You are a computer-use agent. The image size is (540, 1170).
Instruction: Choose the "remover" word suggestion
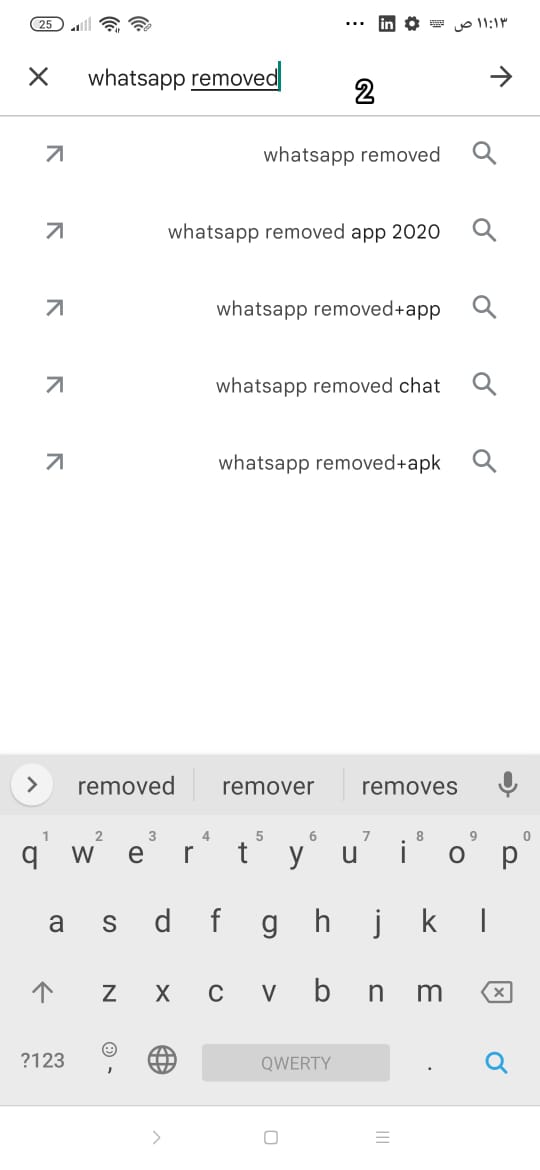click(x=268, y=786)
